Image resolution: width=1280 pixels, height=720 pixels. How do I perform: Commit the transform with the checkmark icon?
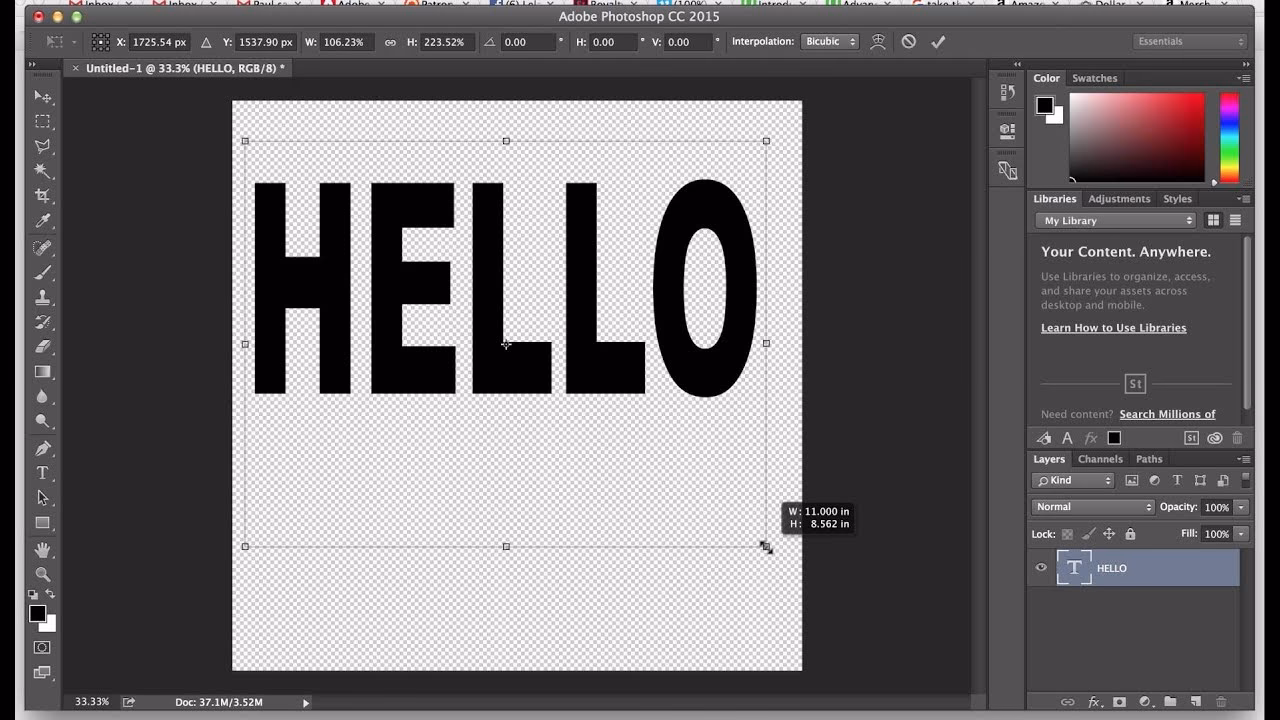click(937, 42)
